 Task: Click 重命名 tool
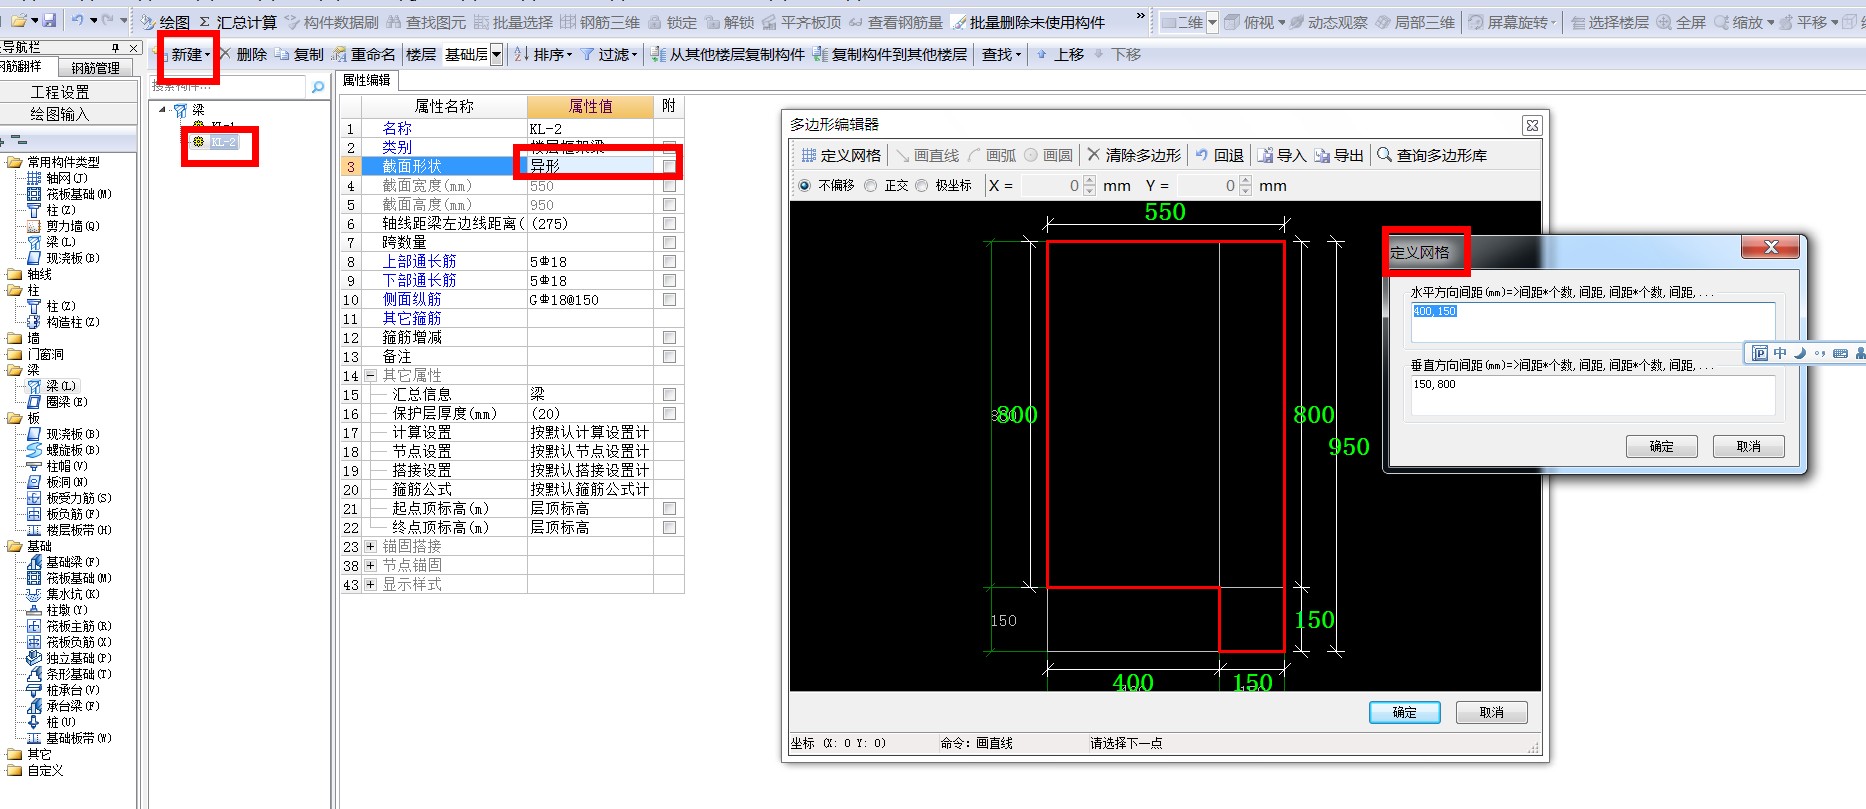[x=363, y=54]
